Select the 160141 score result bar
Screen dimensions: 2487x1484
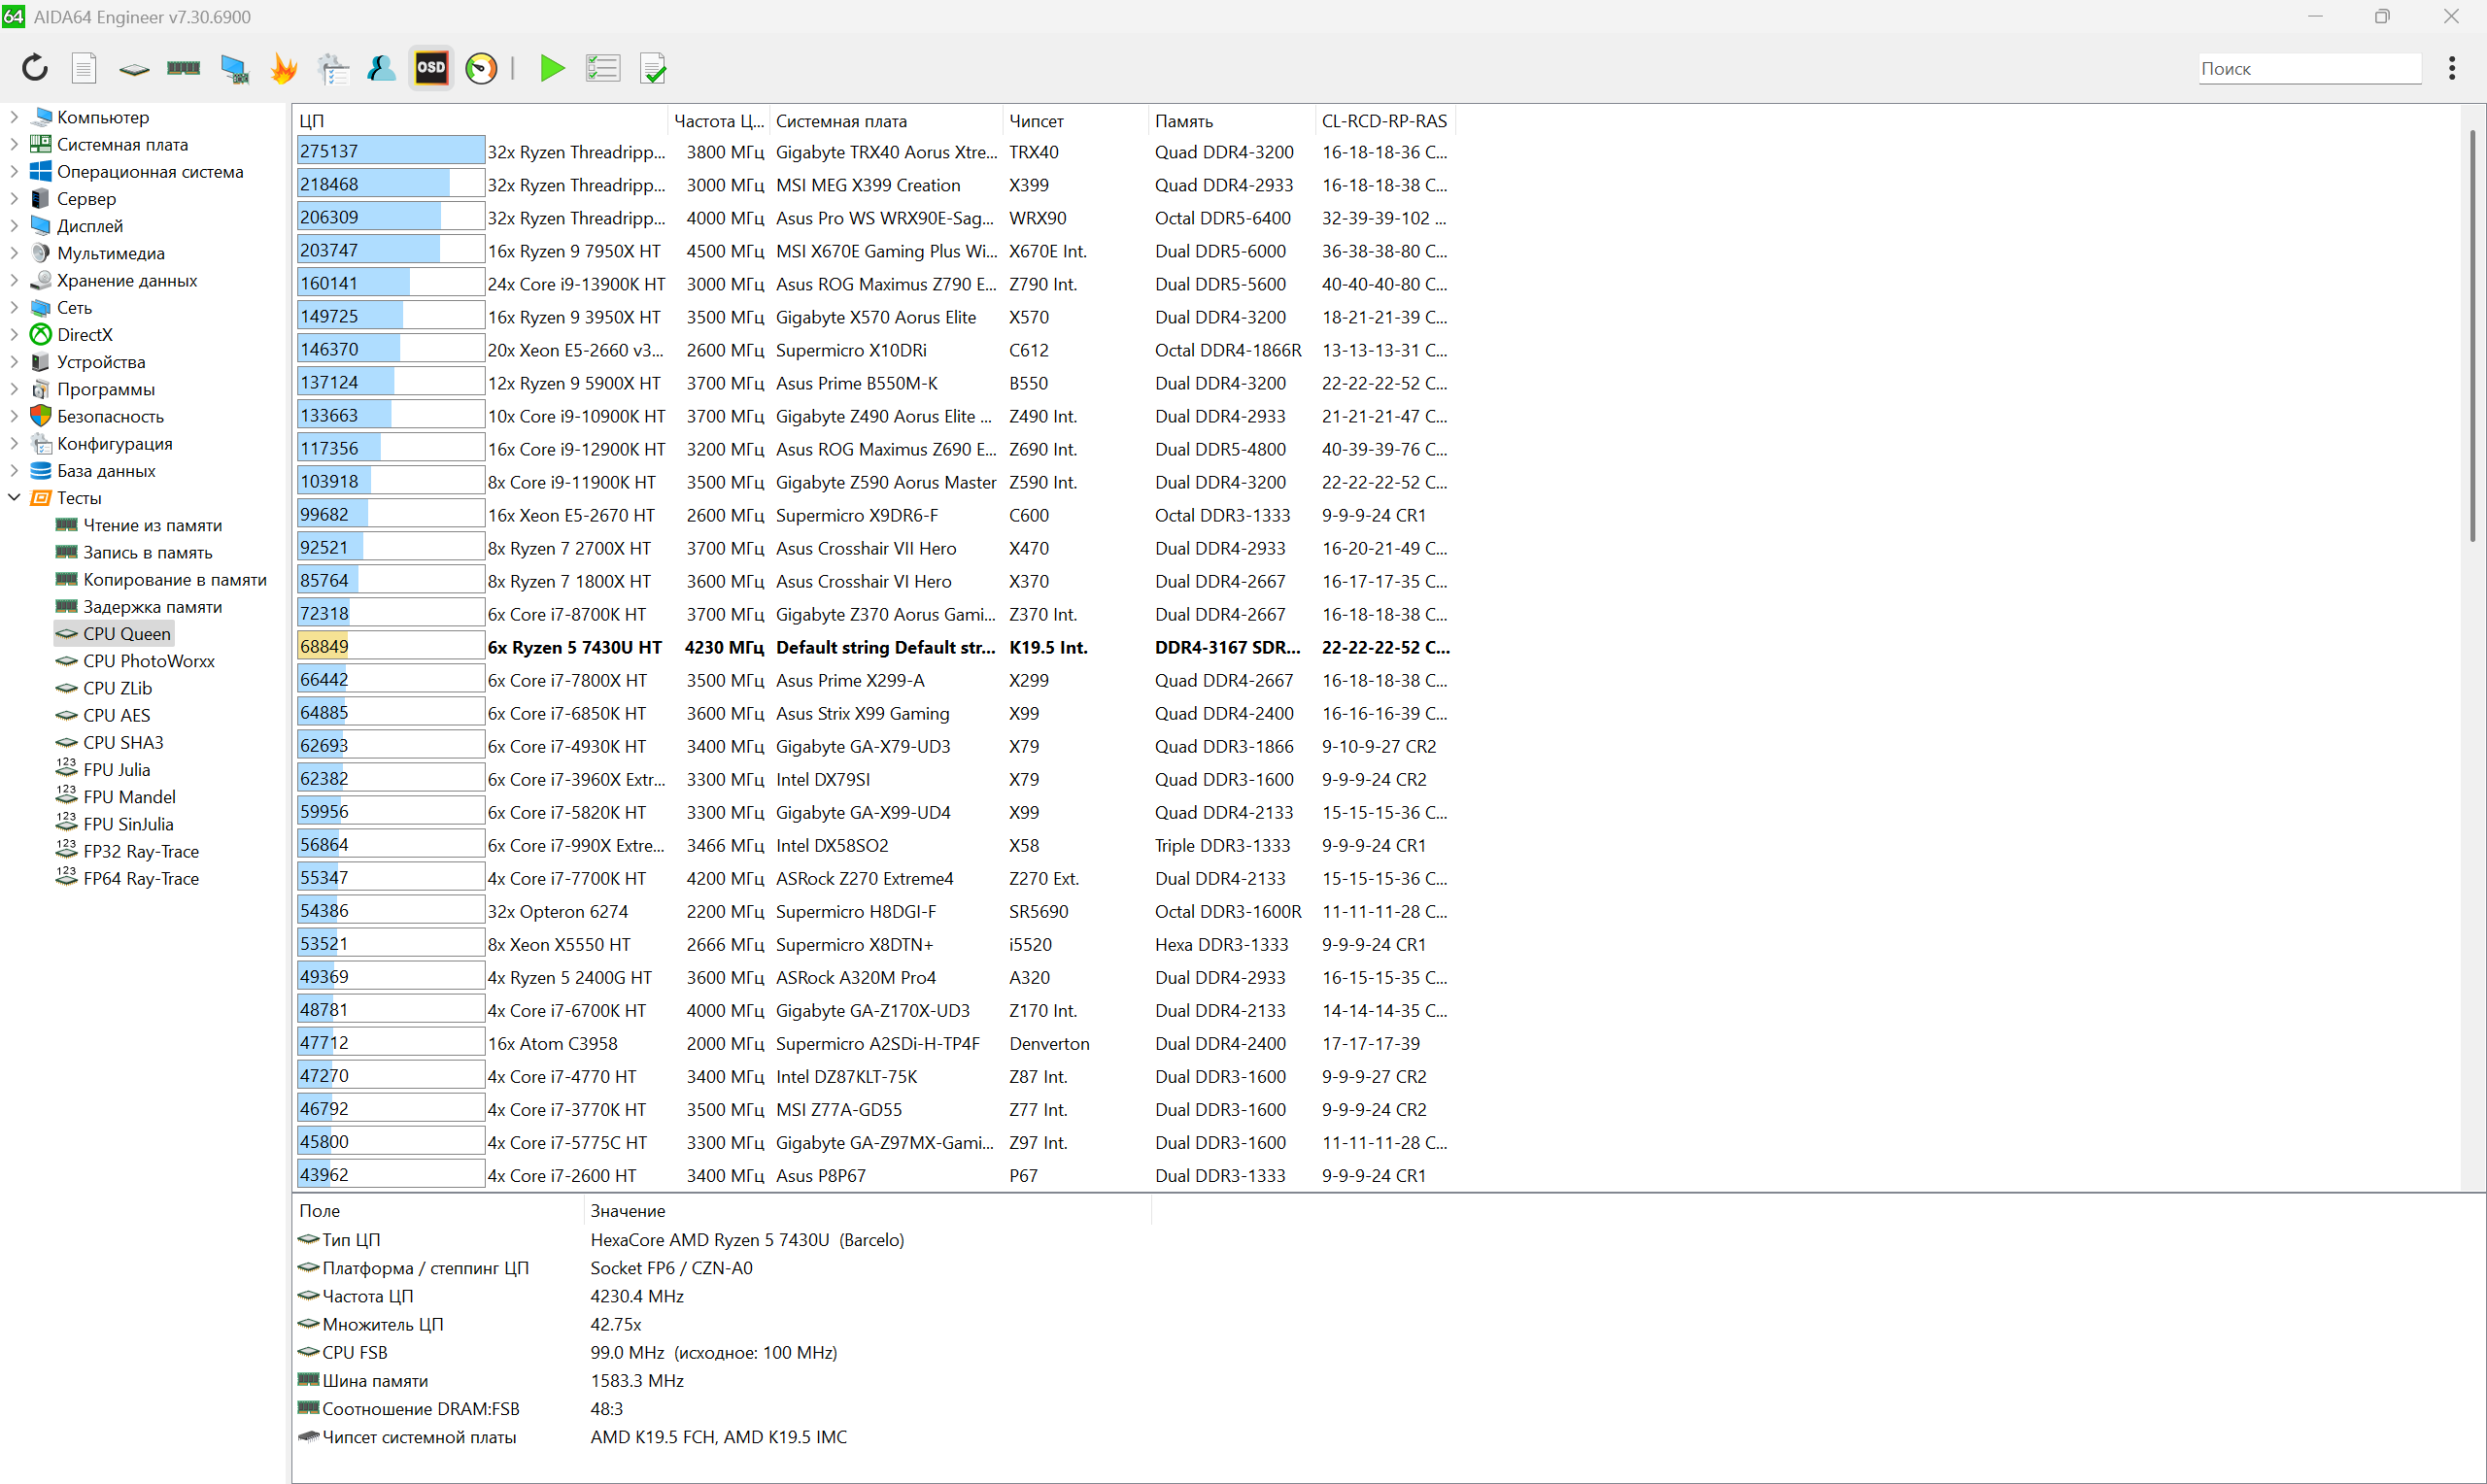click(391, 283)
